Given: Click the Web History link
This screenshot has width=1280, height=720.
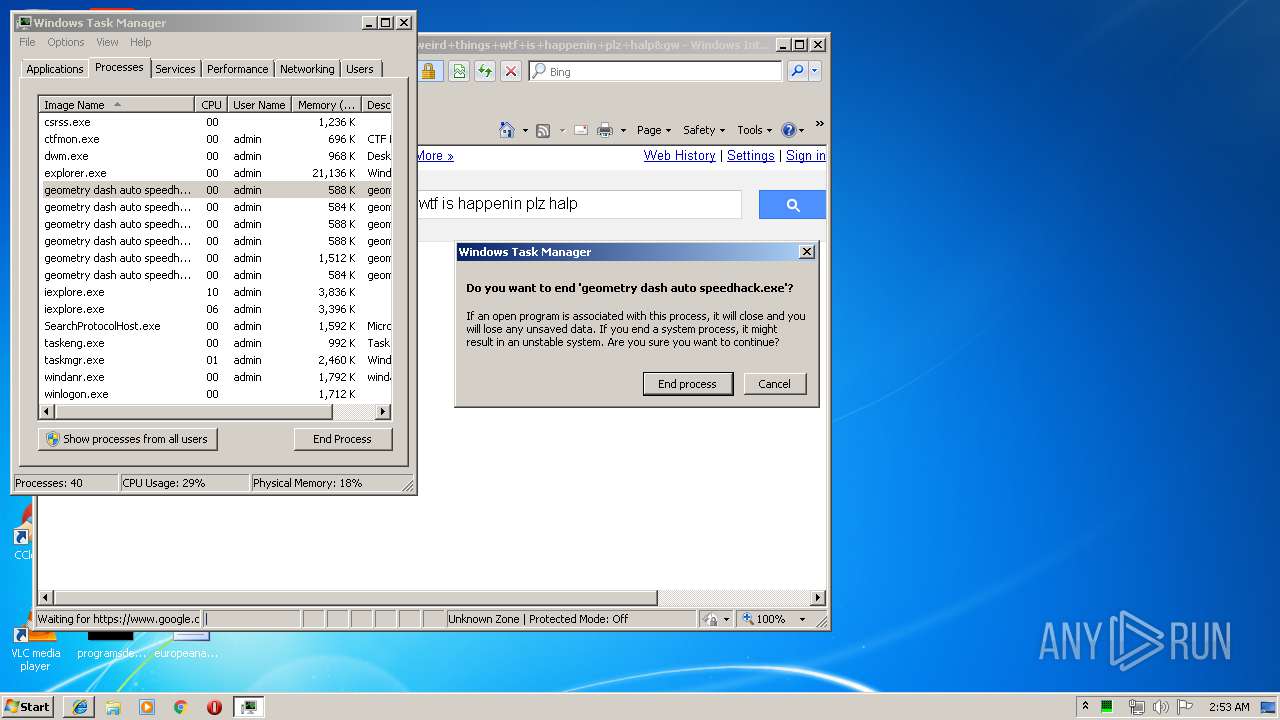Looking at the screenshot, I should 680,156.
